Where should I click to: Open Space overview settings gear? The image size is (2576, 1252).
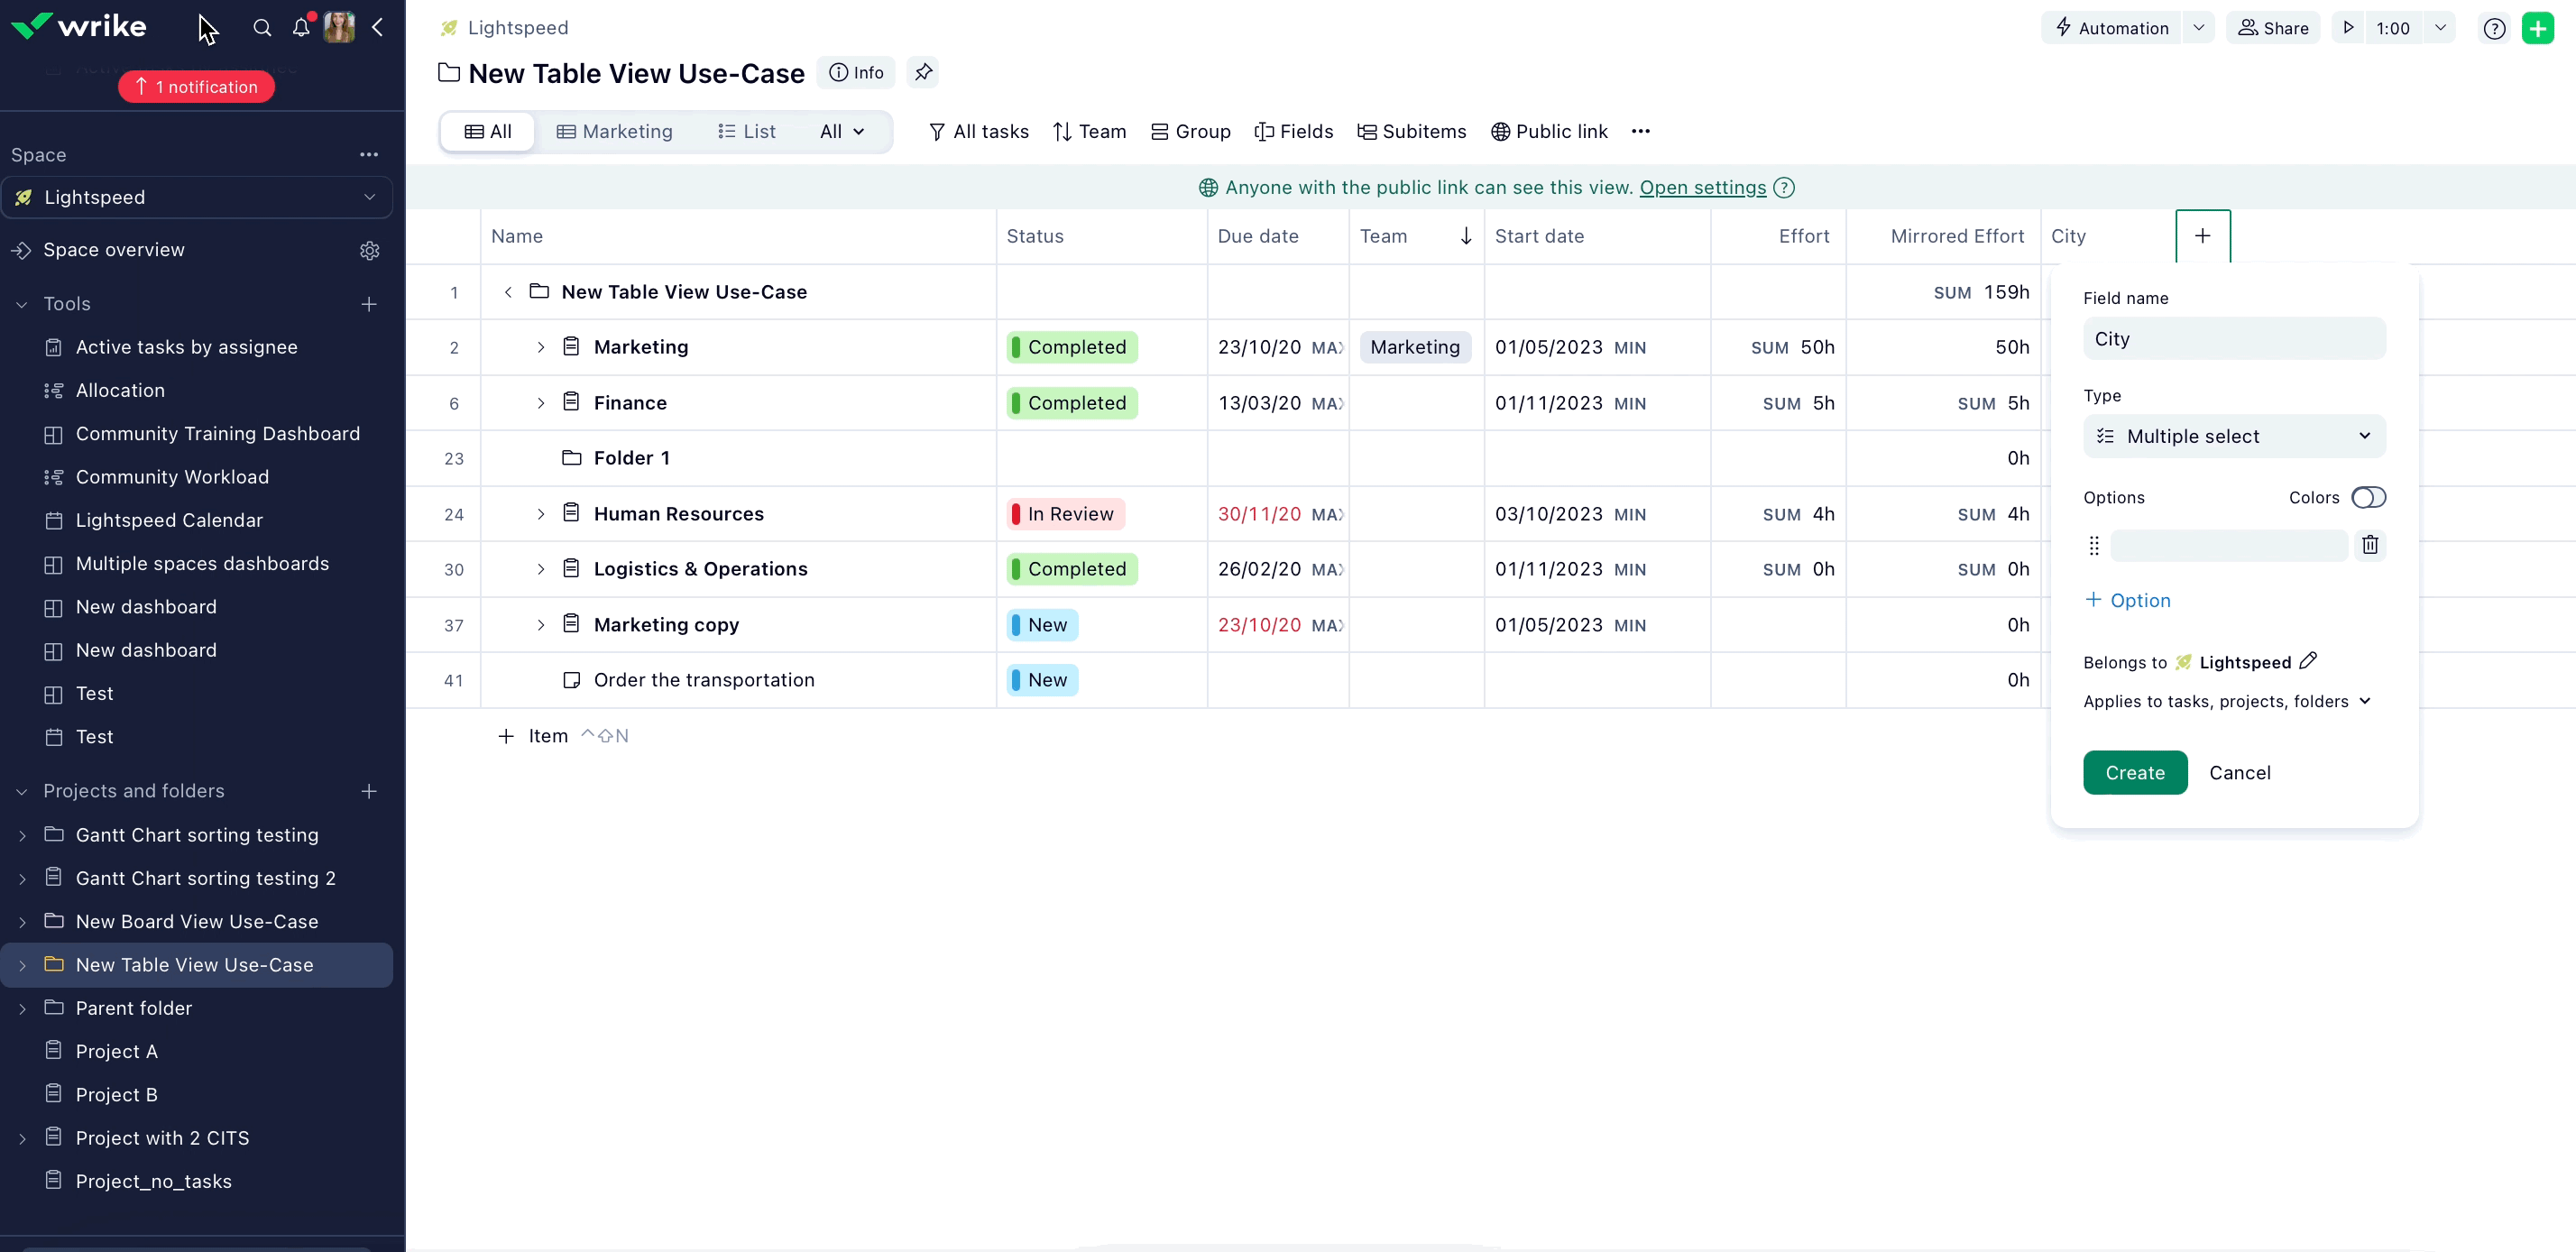click(x=369, y=250)
